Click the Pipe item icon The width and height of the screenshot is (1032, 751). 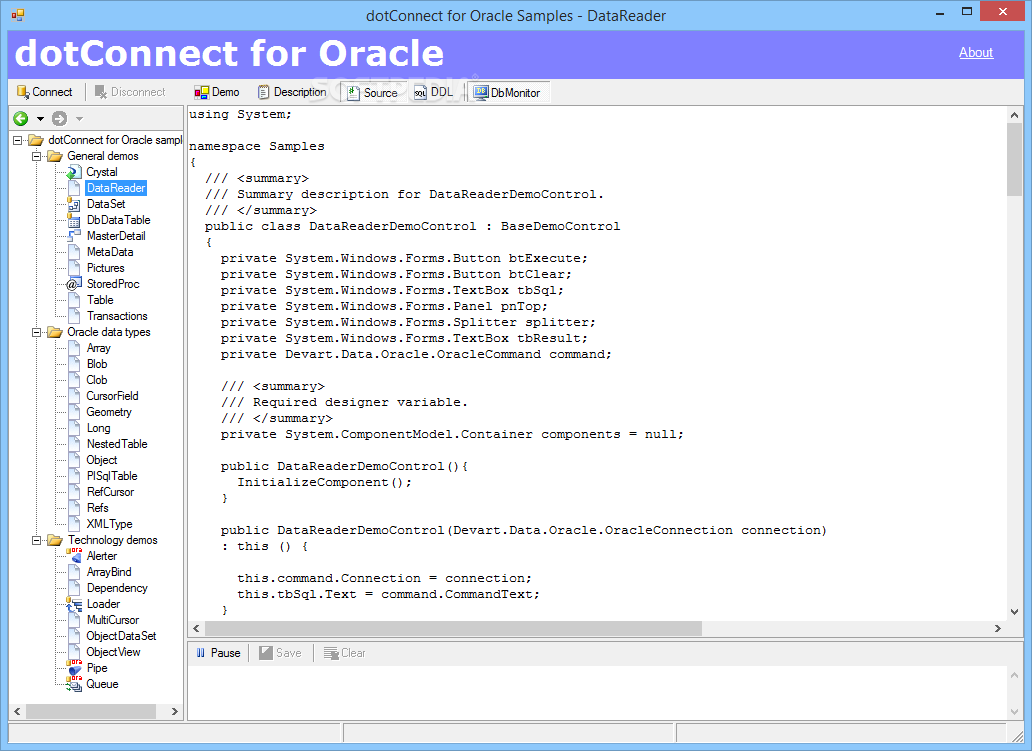point(74,668)
